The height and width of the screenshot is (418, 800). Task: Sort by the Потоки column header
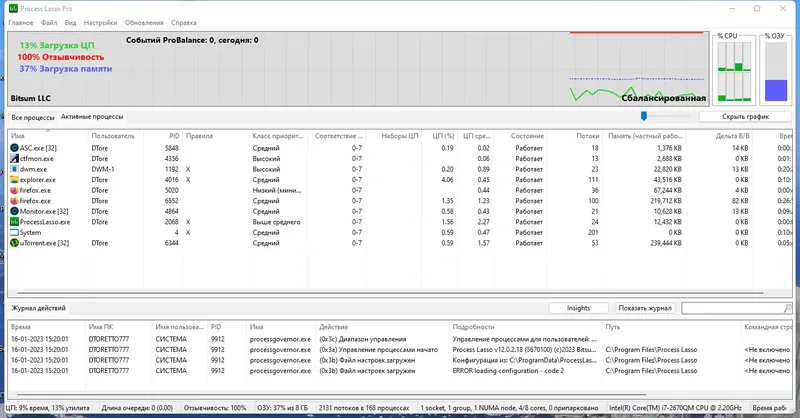(576, 136)
